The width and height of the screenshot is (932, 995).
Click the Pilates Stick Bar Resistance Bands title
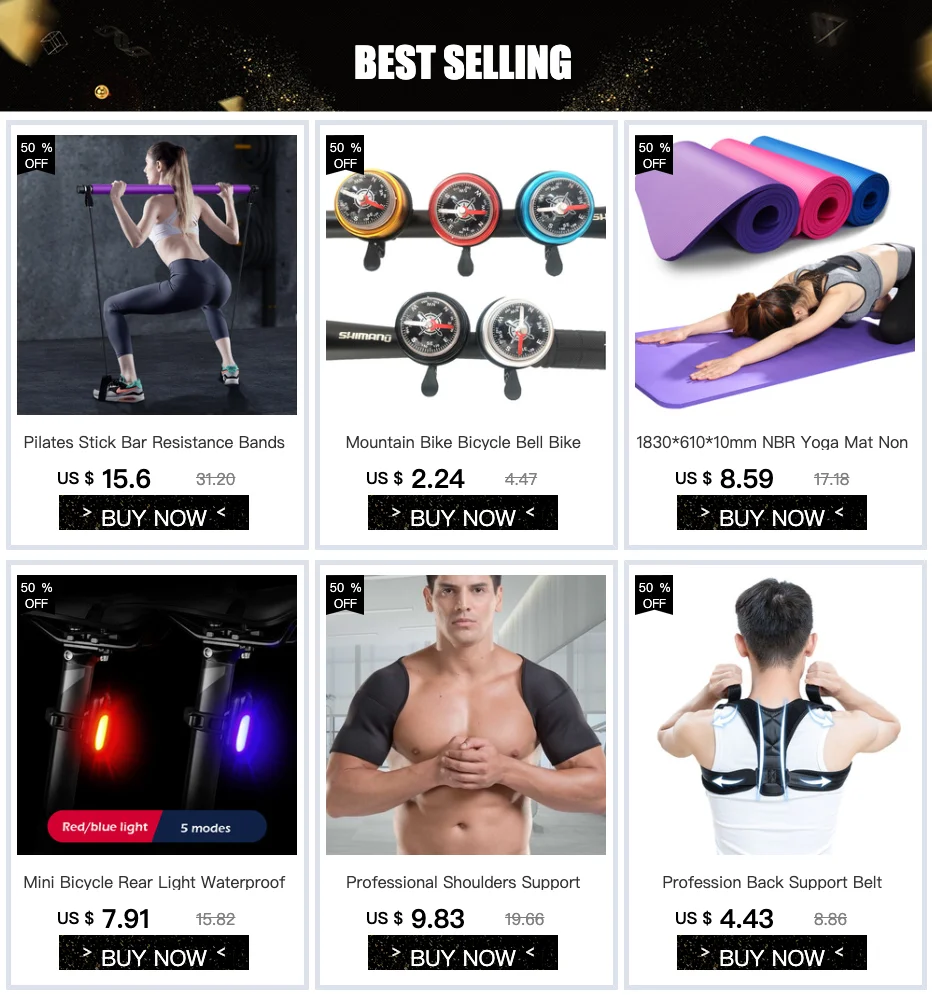[154, 442]
